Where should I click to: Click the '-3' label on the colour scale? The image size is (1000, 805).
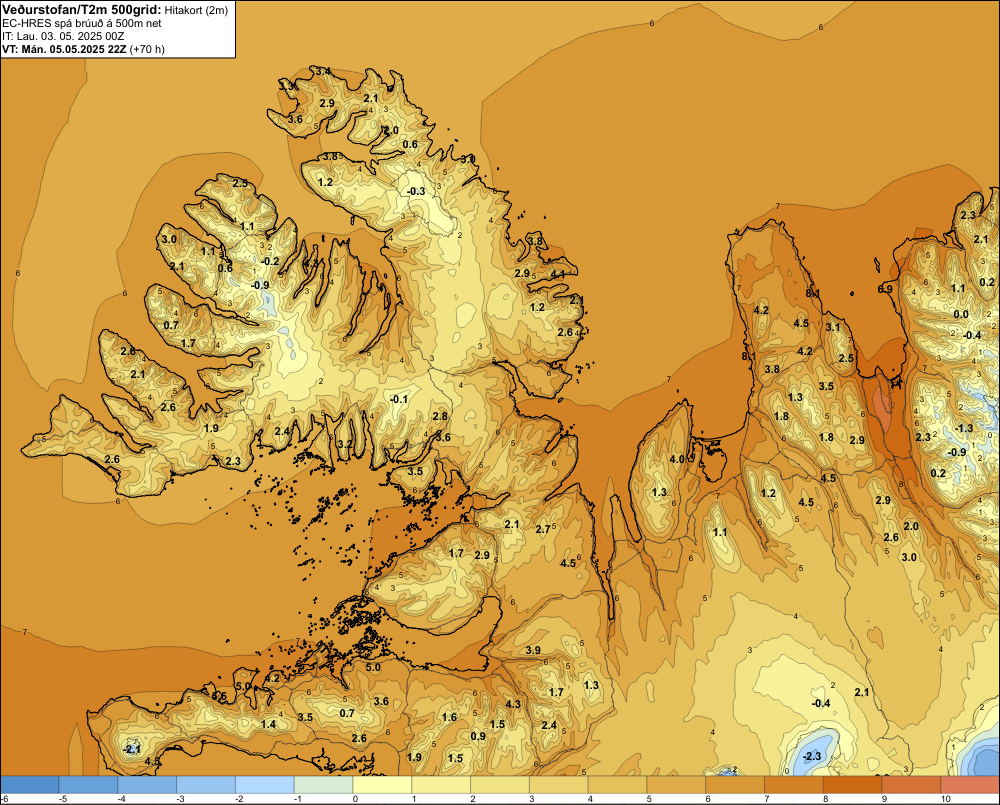[180, 799]
